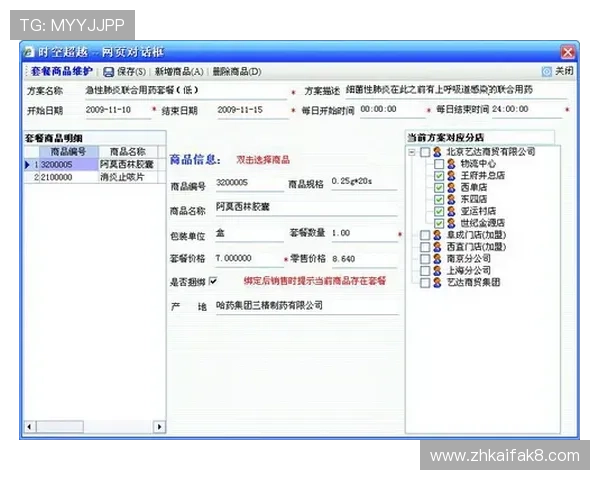
Task: Click user icon next to 南京分公司
Action: pyautogui.click(x=437, y=259)
